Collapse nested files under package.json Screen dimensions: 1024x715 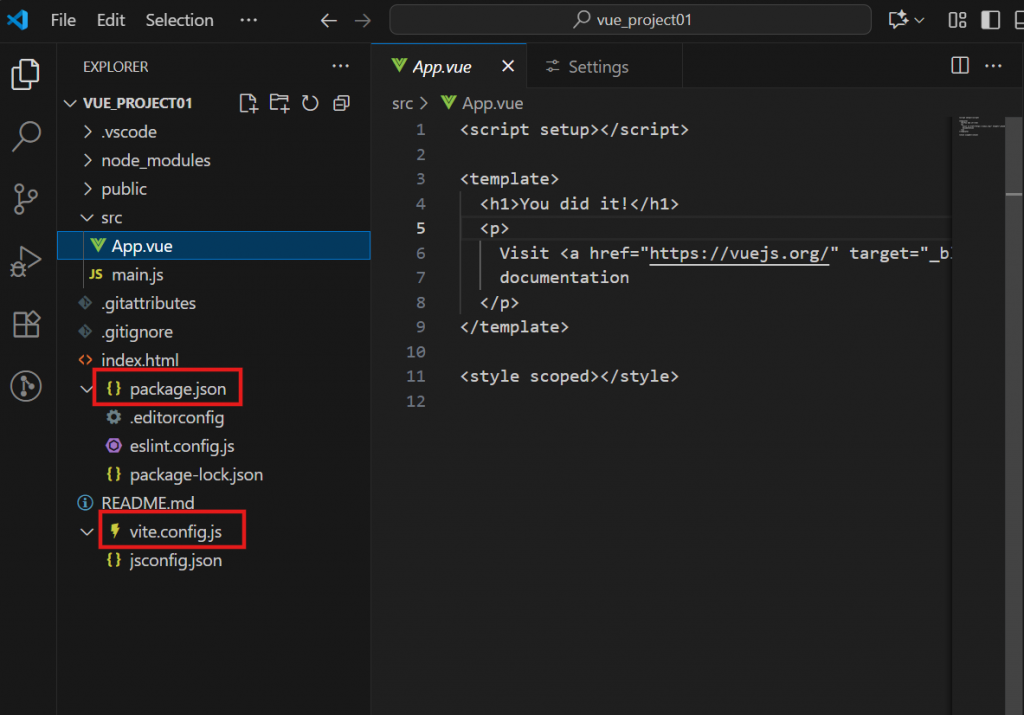(x=86, y=389)
